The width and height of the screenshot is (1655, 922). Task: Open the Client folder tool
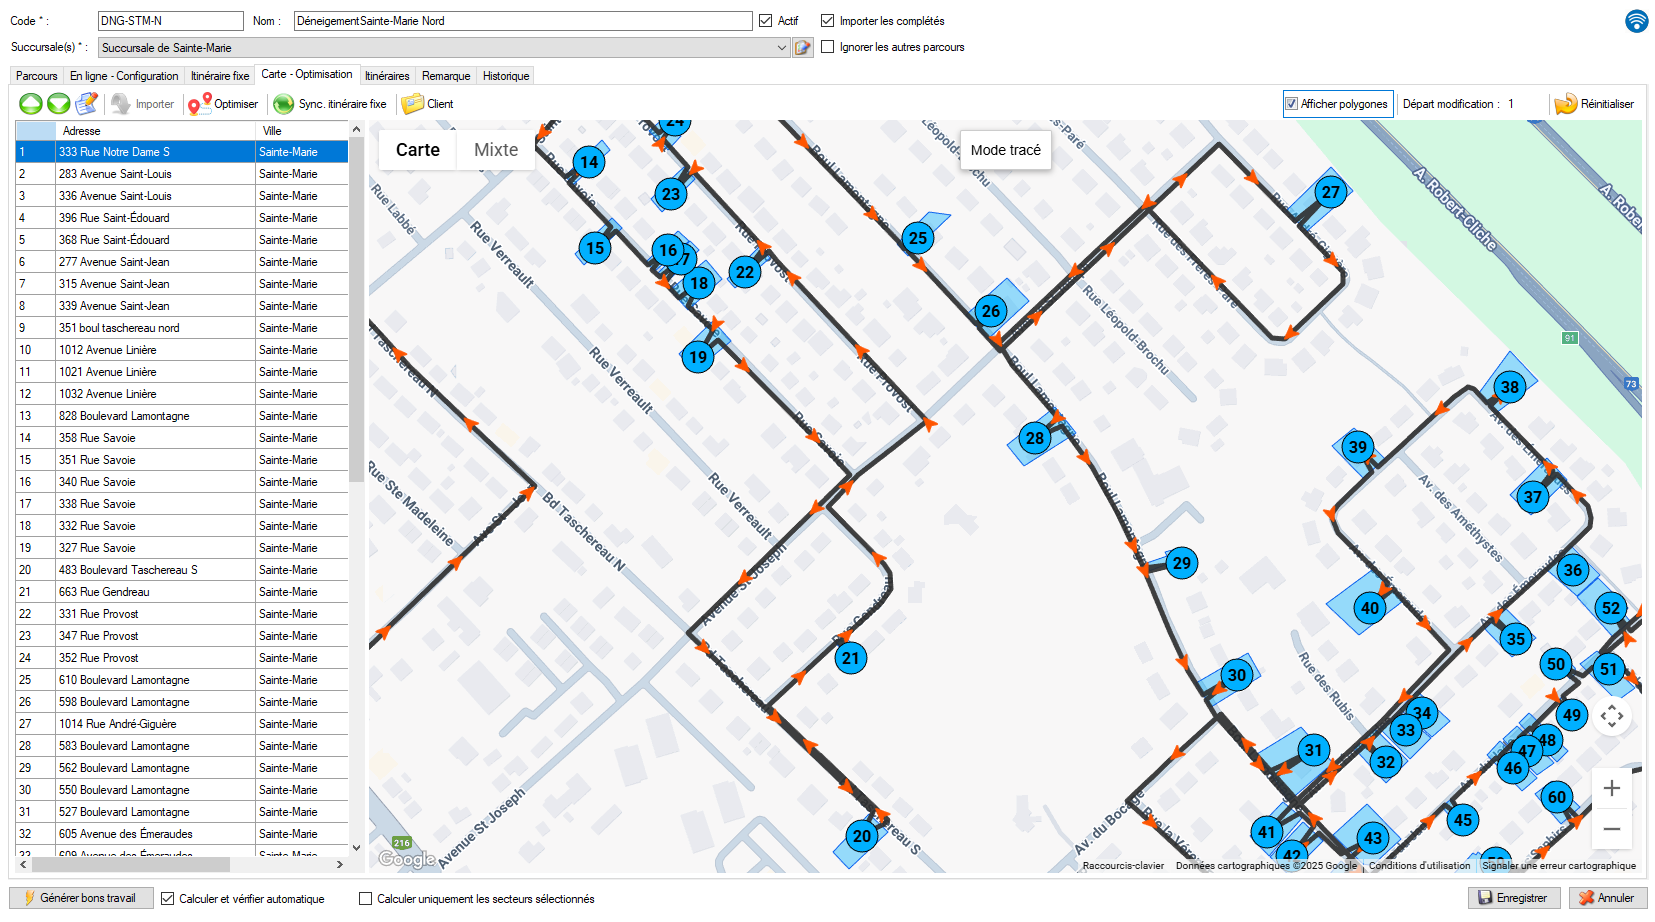click(428, 104)
